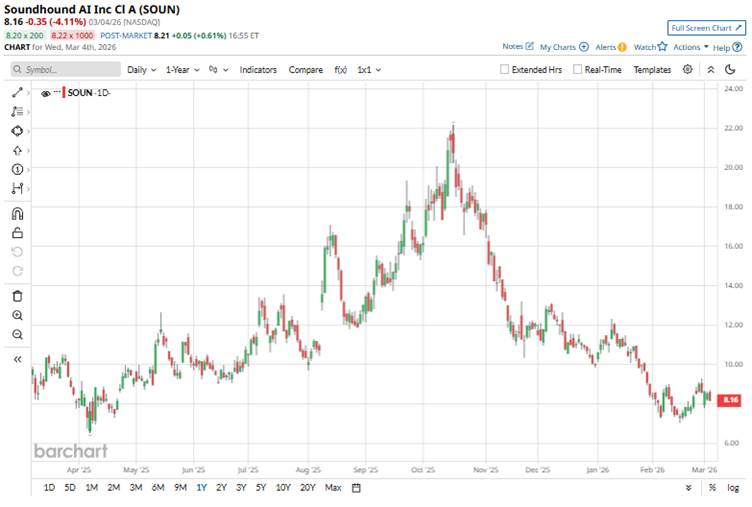Screen dimensions: 752x507
Task: Click the Full Screen Chart button
Action: pyautogui.click(x=706, y=28)
